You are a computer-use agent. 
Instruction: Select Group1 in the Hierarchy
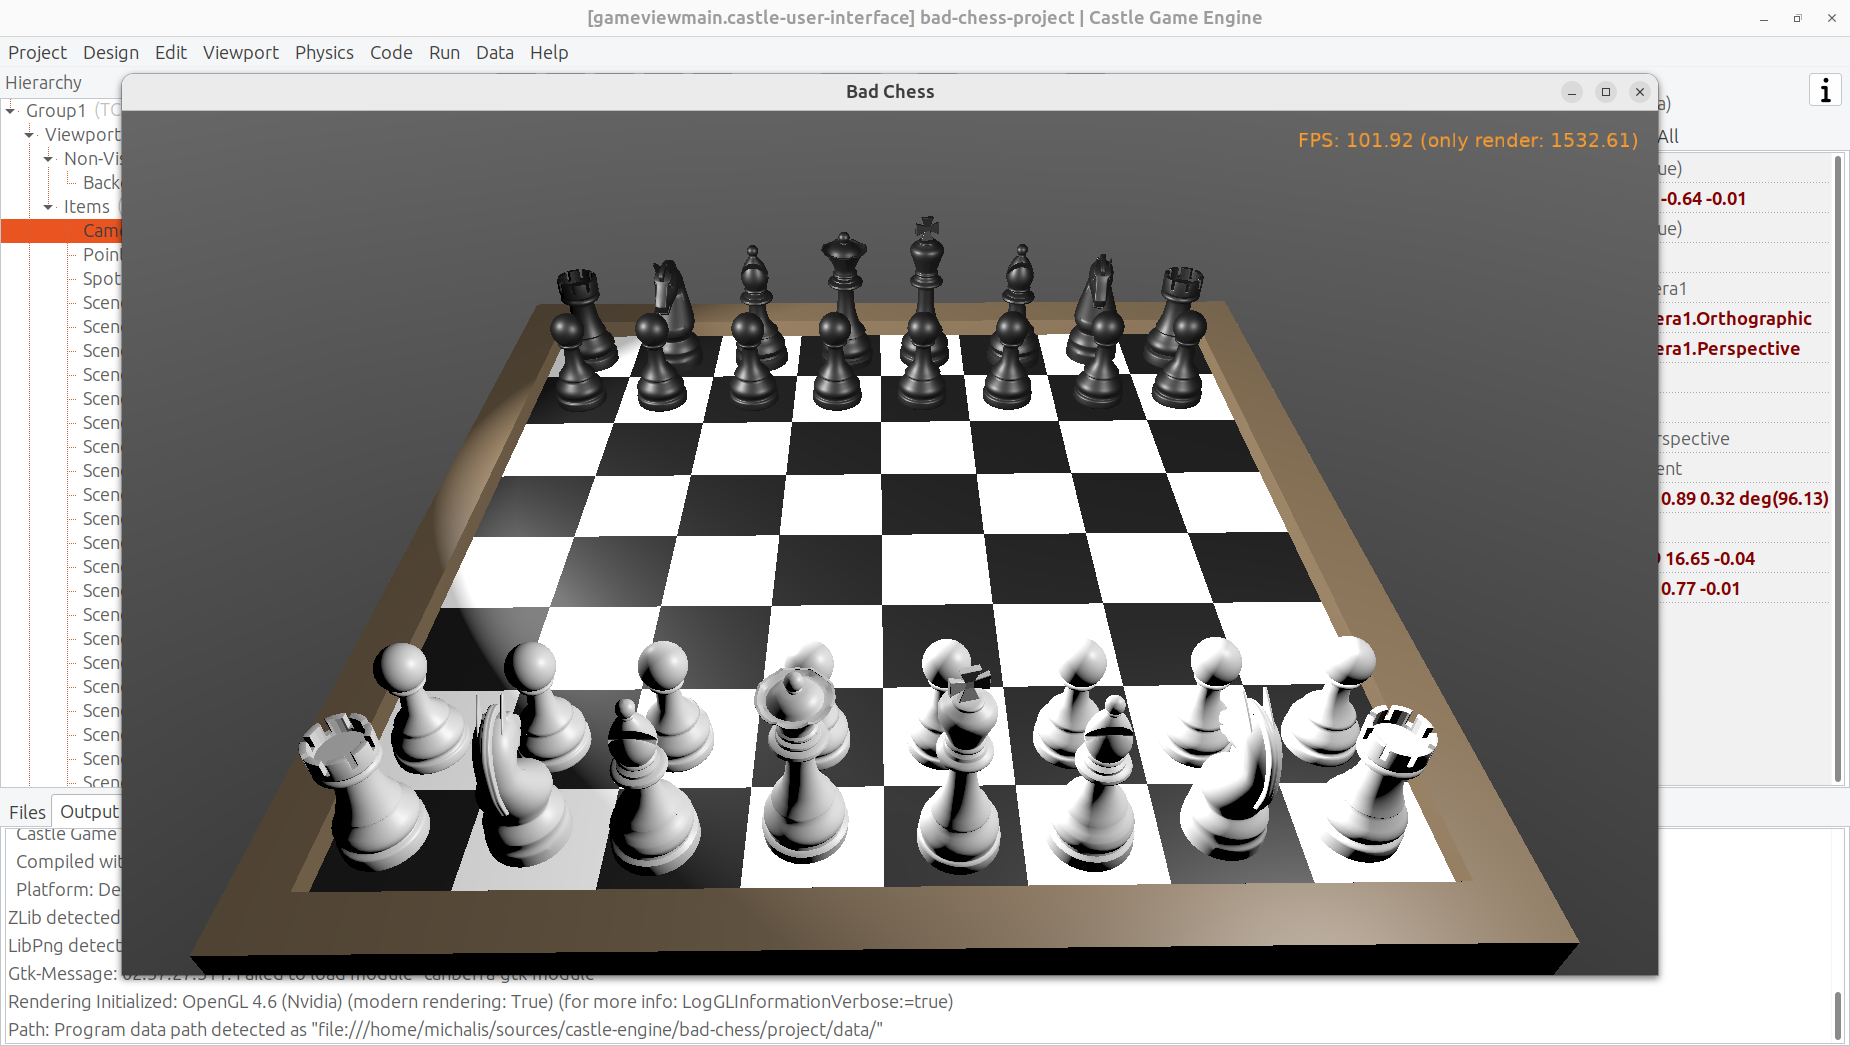click(x=56, y=110)
